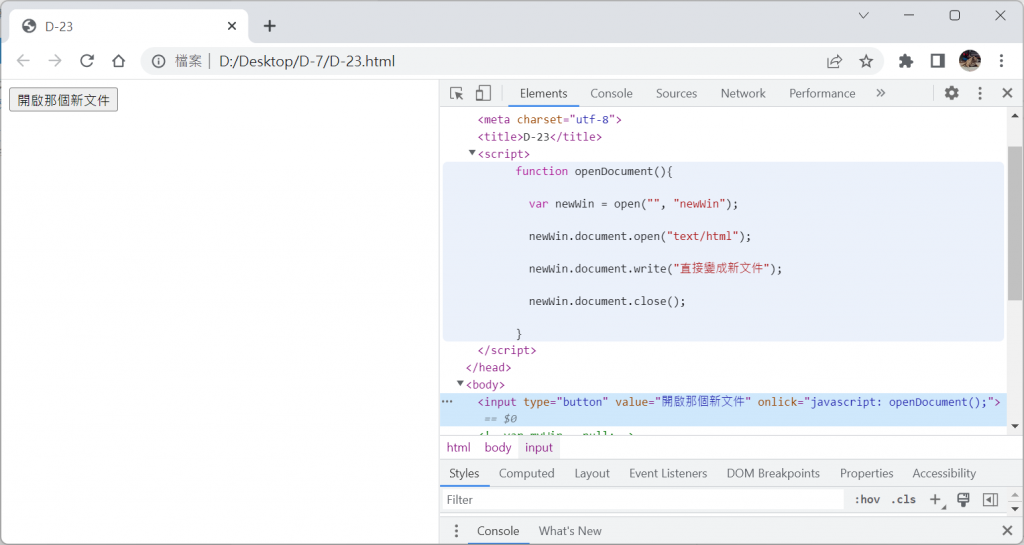Click the newWin.document.close() code line

click(607, 301)
